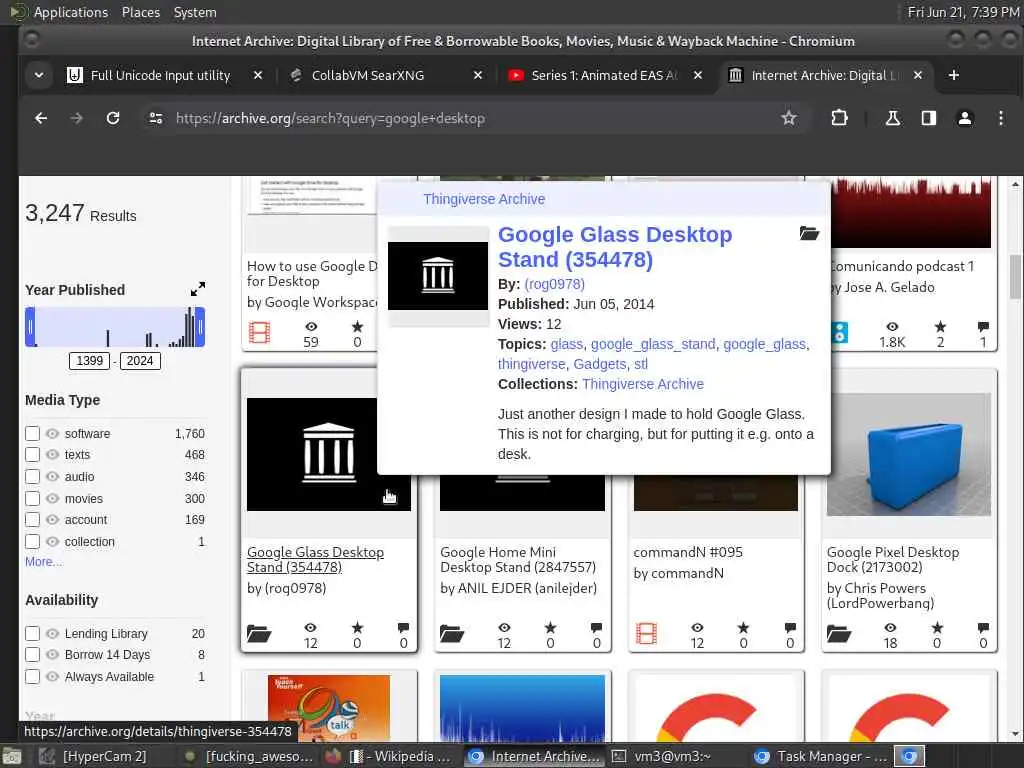Click folder icon in Google Glass popup

coord(809,233)
